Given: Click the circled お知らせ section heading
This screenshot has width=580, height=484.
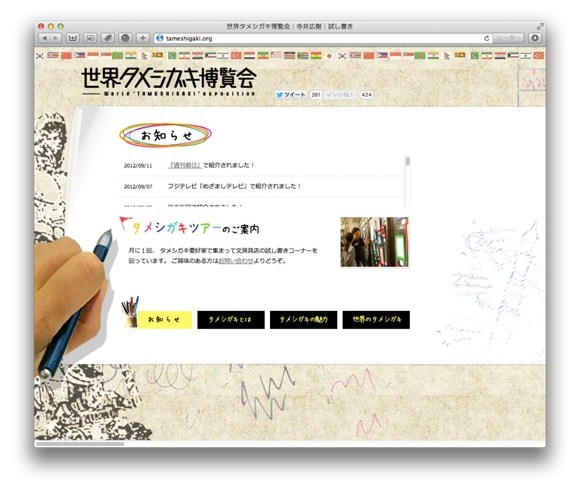Looking at the screenshot, I should pos(165,135).
